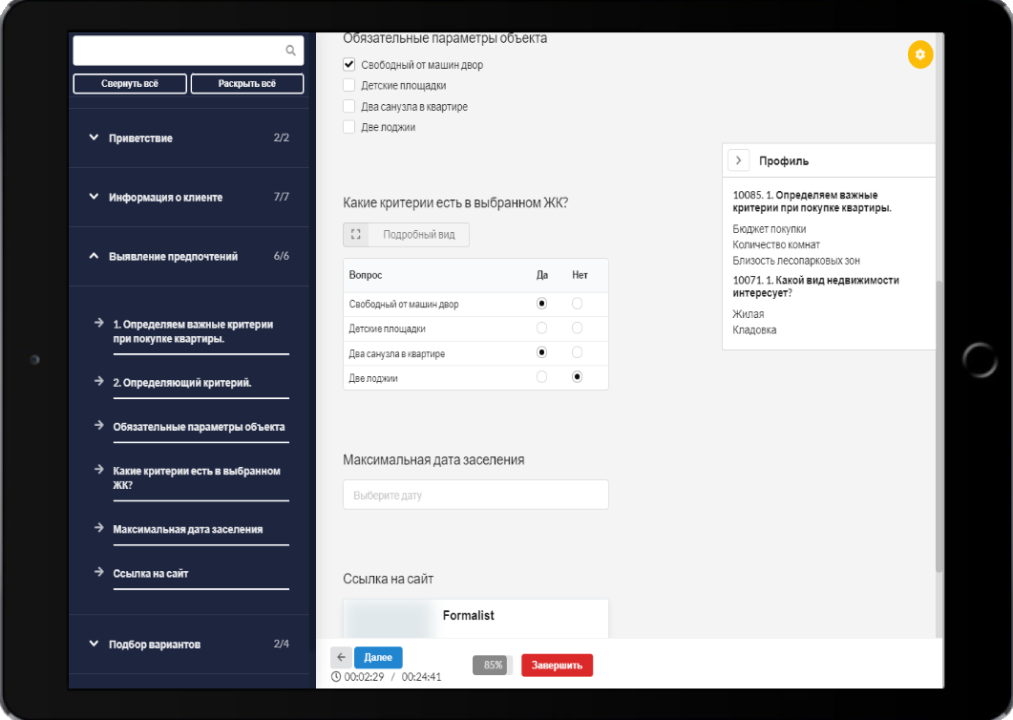
Task: Click arrow icon beside Определяющий критерий
Action: [x=99, y=381]
